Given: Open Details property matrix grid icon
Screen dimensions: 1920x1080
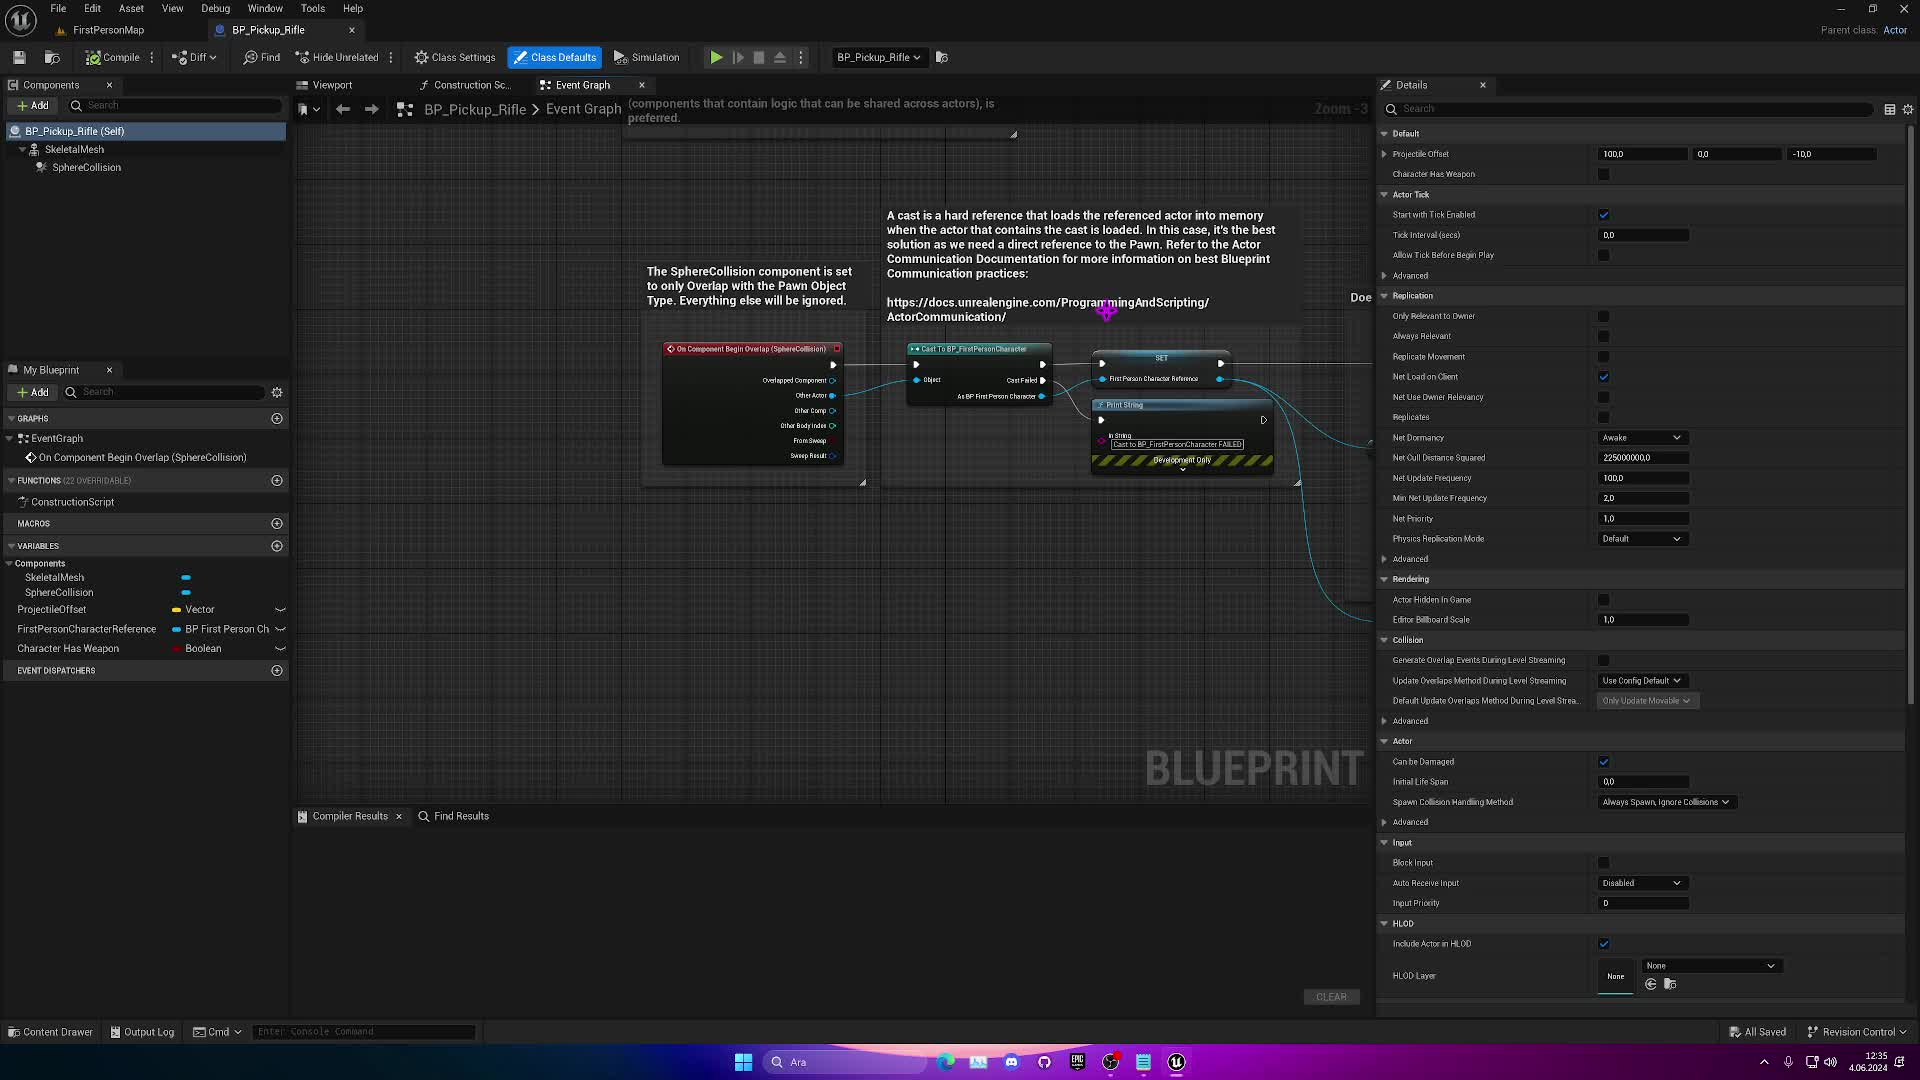Looking at the screenshot, I should coord(1890,109).
